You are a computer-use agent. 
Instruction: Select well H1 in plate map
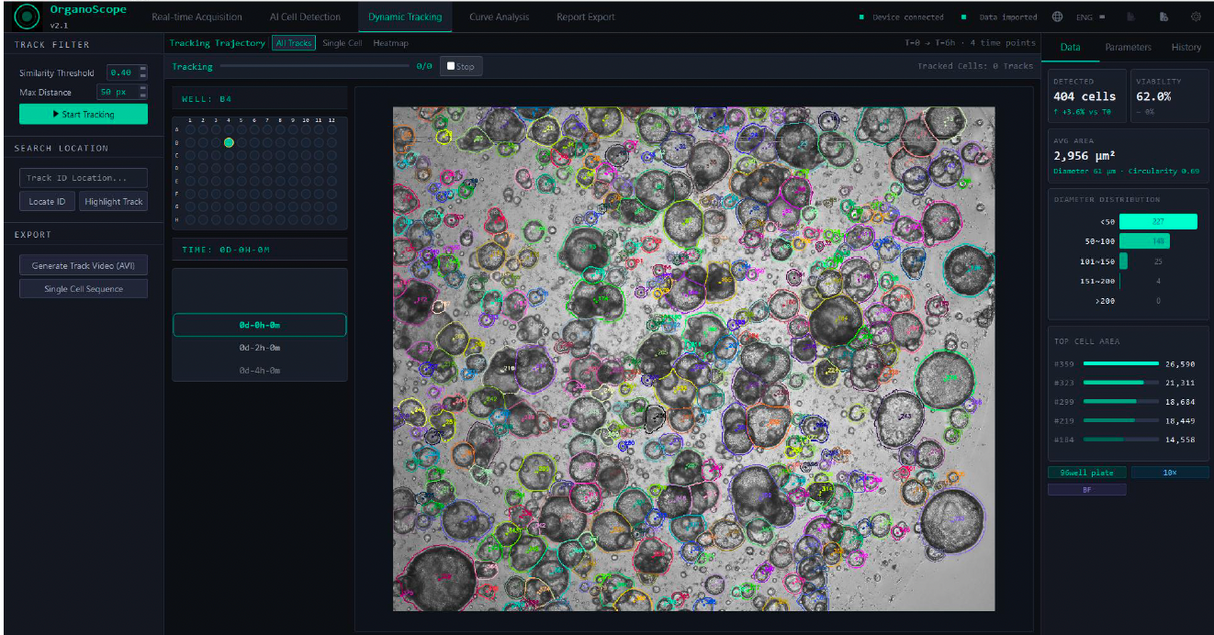pos(190,220)
